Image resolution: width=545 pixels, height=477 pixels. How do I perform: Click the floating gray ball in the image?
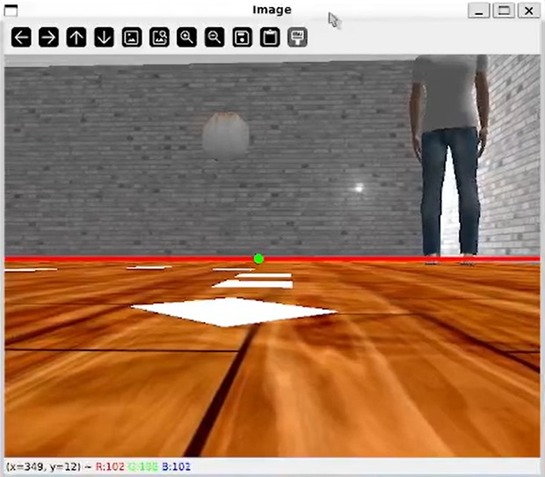(x=226, y=136)
